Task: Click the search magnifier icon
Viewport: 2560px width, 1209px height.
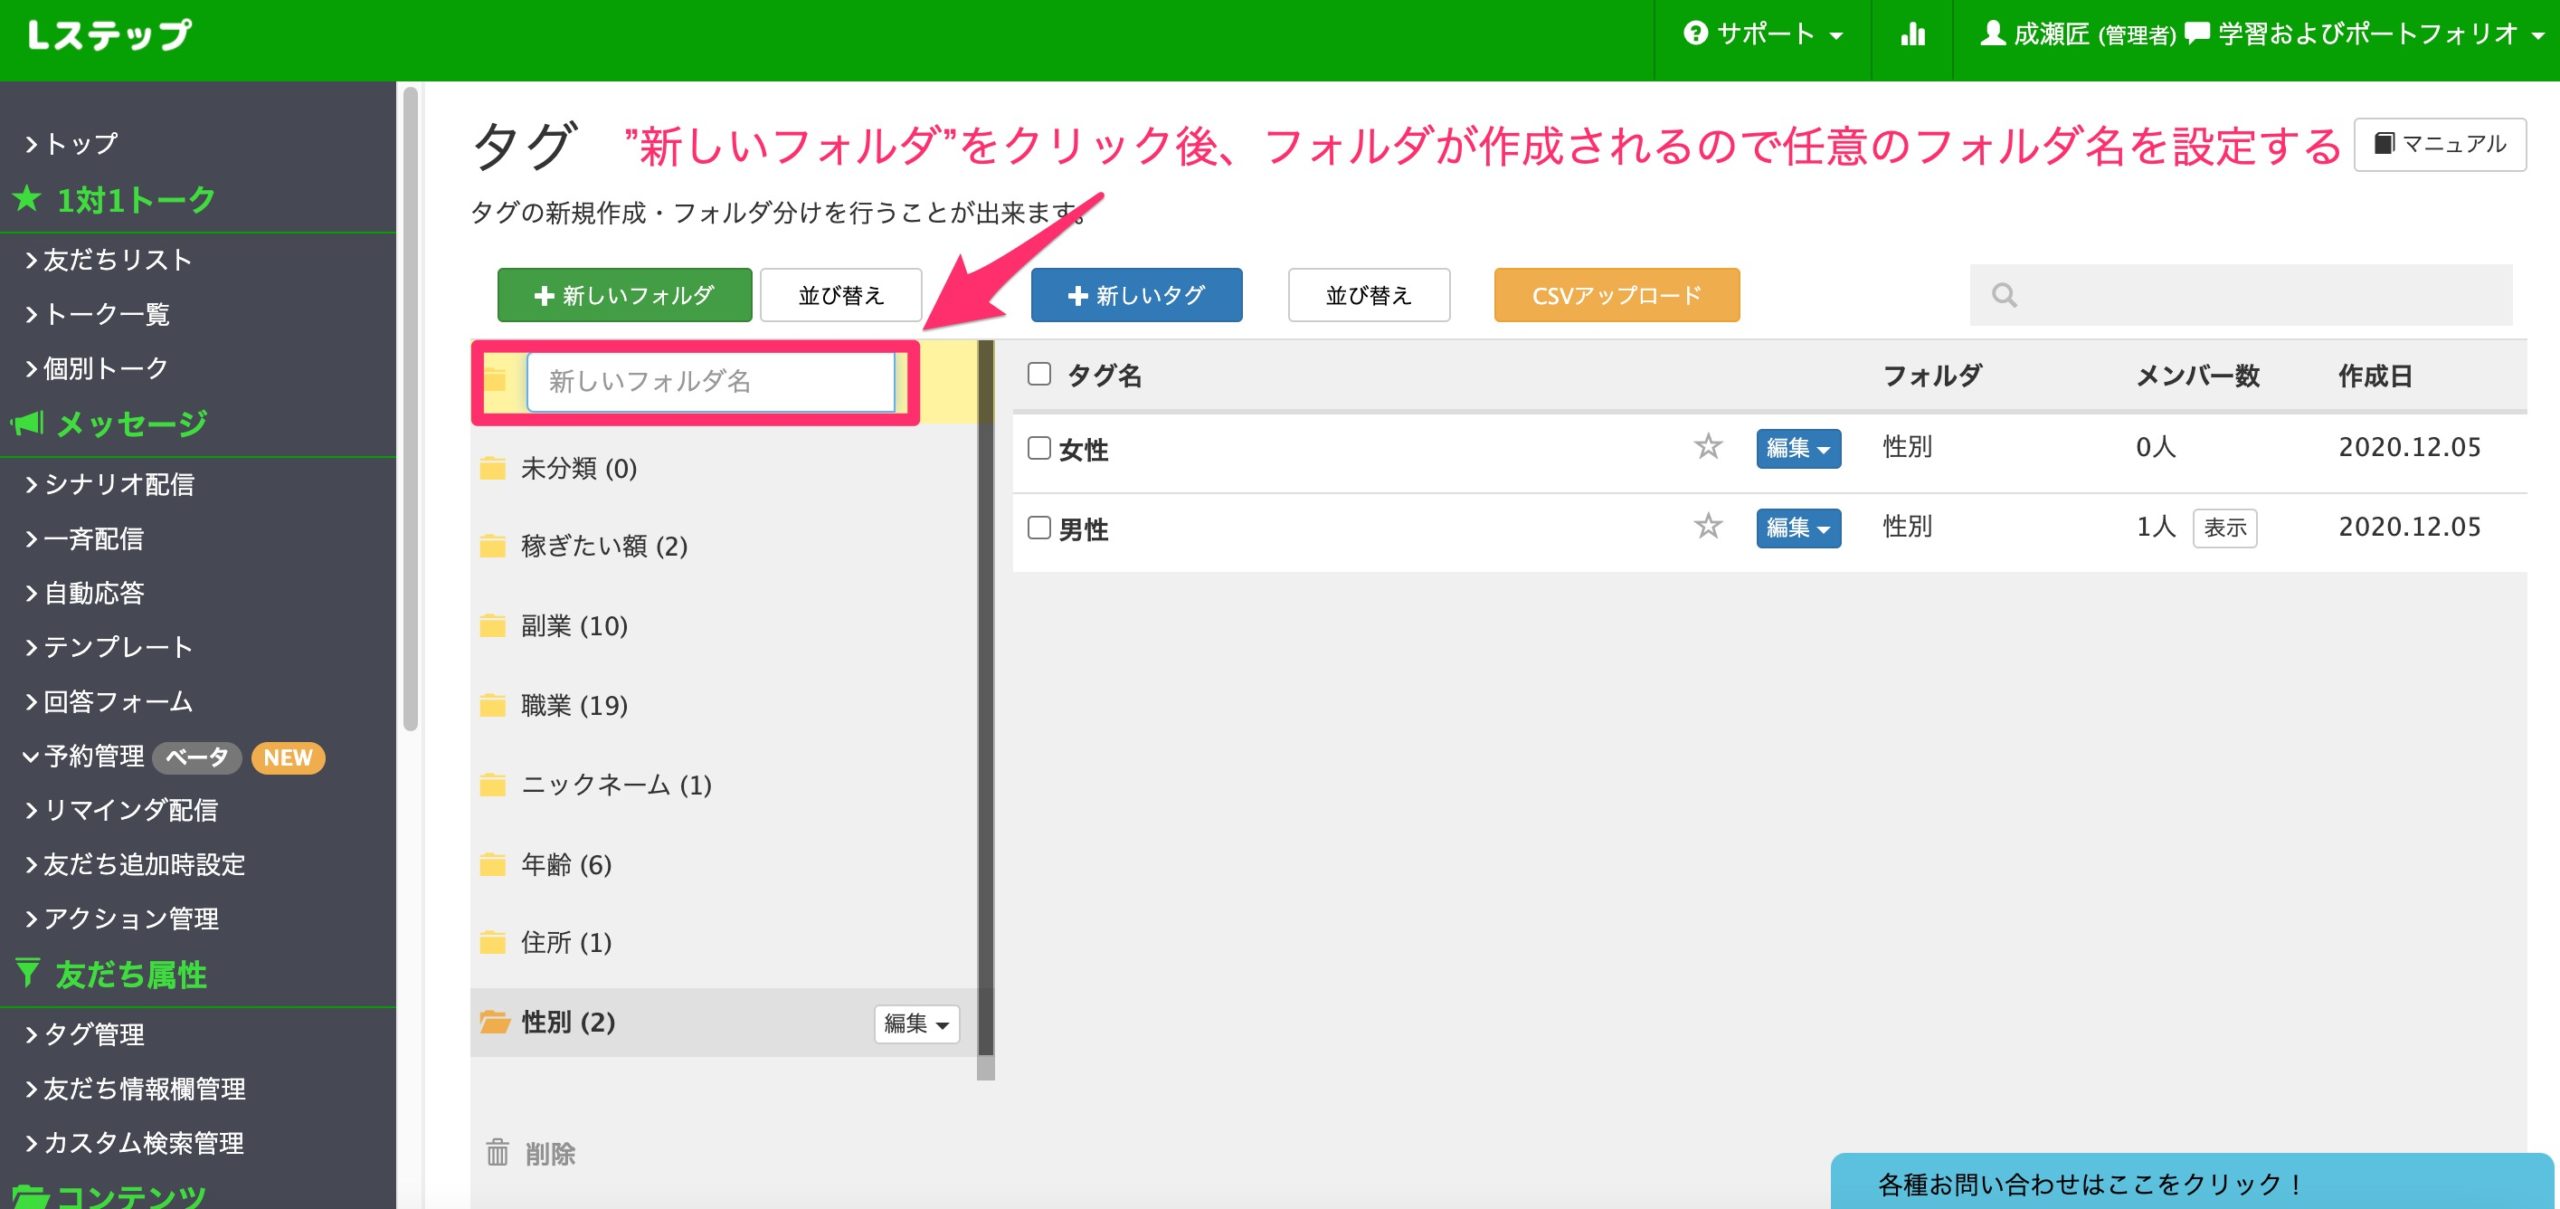Action: click(2004, 296)
